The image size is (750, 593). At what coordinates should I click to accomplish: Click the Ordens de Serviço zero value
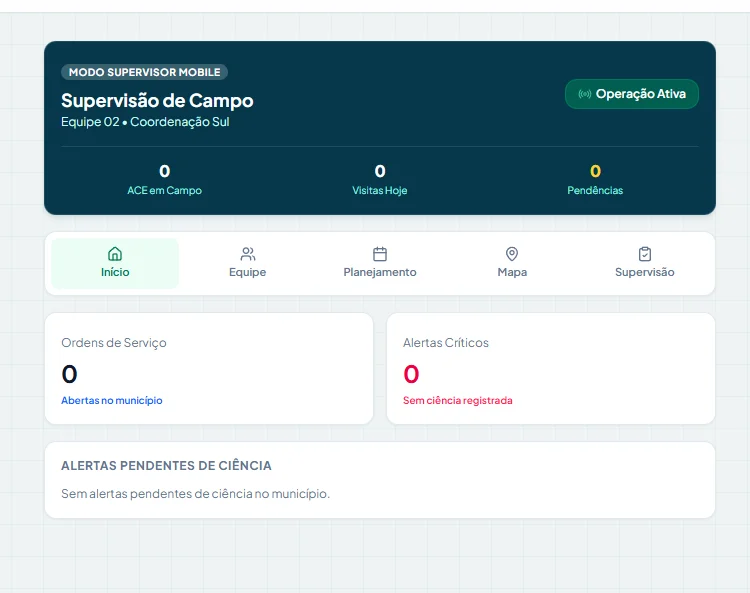[x=69, y=374]
